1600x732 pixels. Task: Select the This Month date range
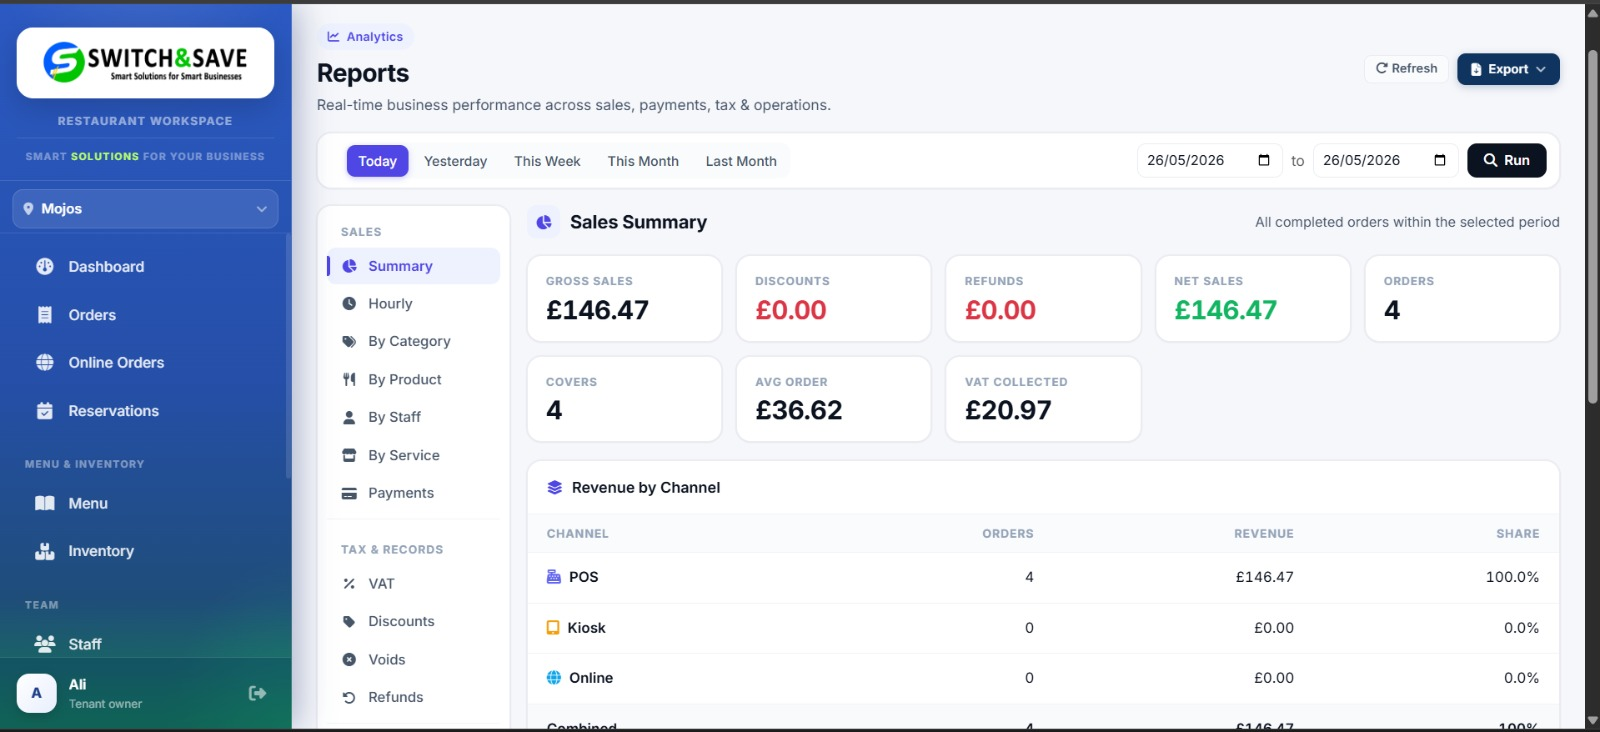pyautogui.click(x=643, y=161)
